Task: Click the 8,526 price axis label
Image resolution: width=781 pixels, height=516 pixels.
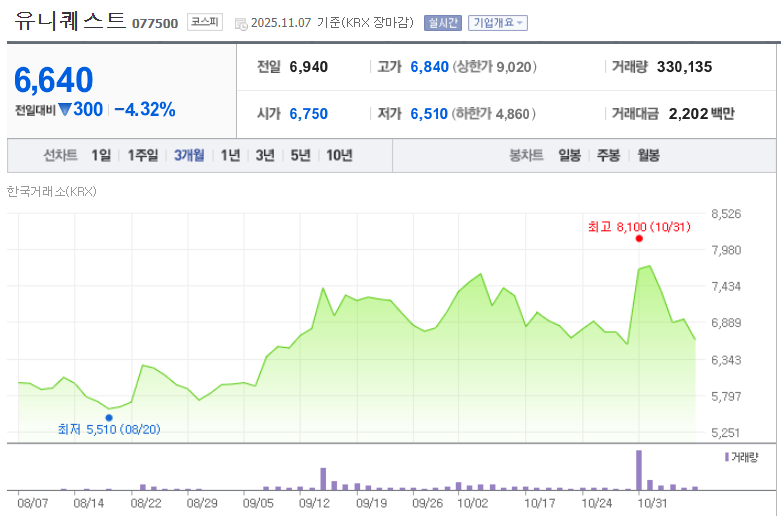Action: (x=726, y=214)
